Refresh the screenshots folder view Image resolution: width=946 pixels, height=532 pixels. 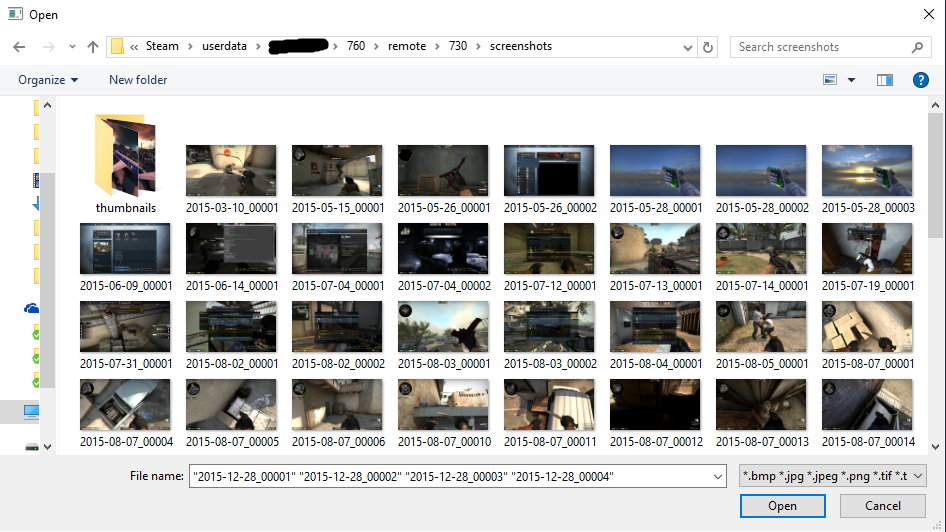708,47
